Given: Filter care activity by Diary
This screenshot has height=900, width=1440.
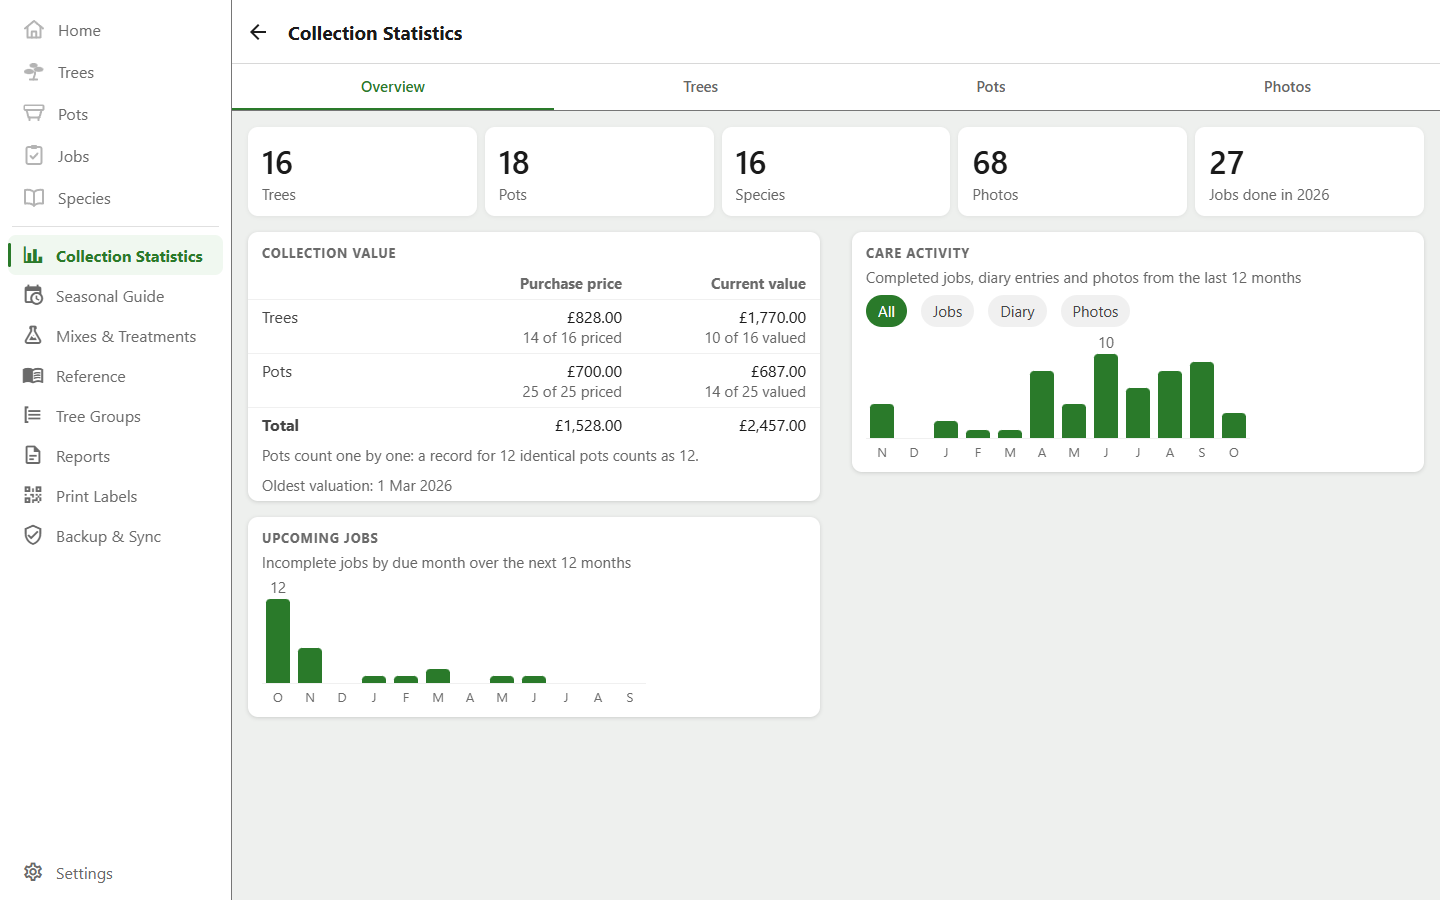Looking at the screenshot, I should pos(1017,312).
